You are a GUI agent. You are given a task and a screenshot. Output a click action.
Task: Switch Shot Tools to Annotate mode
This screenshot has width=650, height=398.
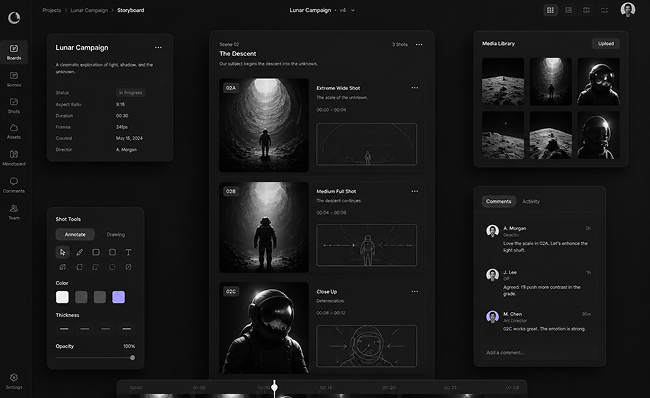tap(75, 234)
